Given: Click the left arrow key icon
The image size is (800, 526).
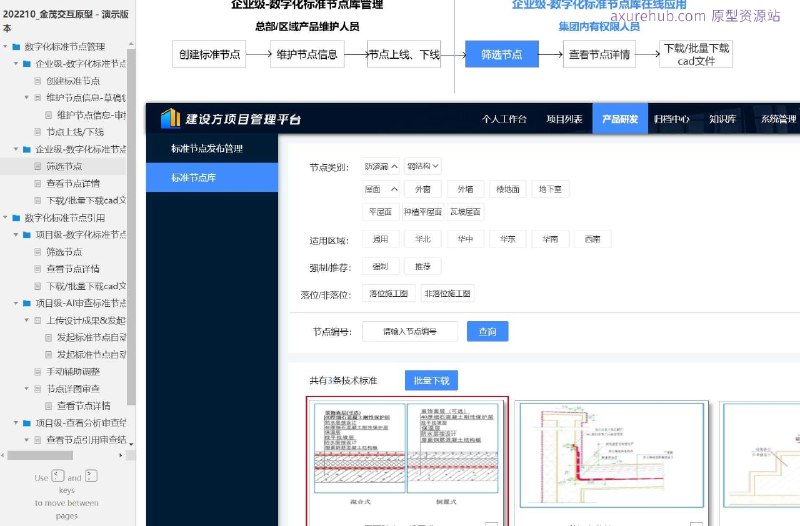Looking at the screenshot, I should 58,477.
